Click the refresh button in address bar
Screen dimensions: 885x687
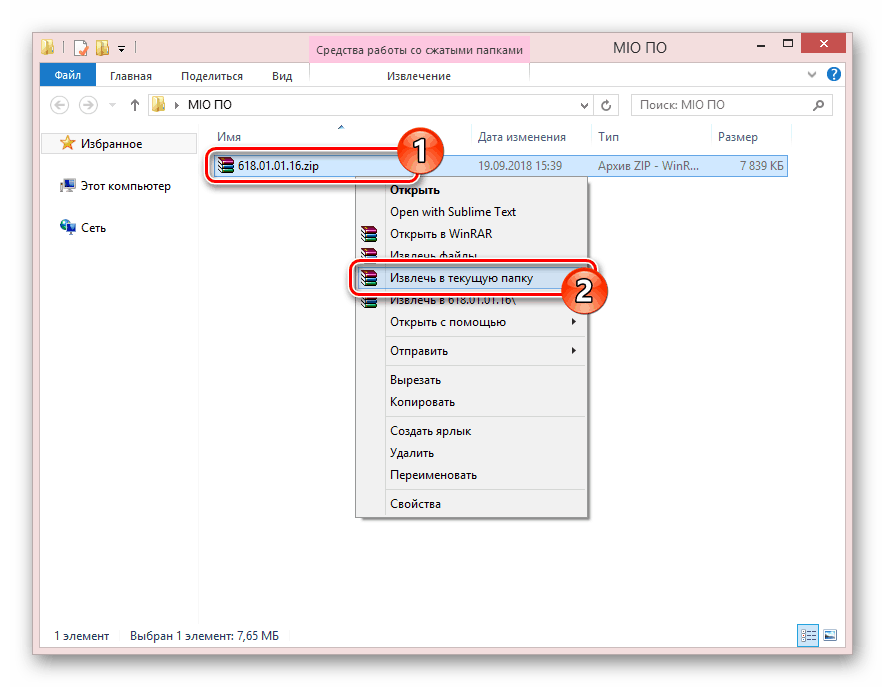(x=607, y=105)
